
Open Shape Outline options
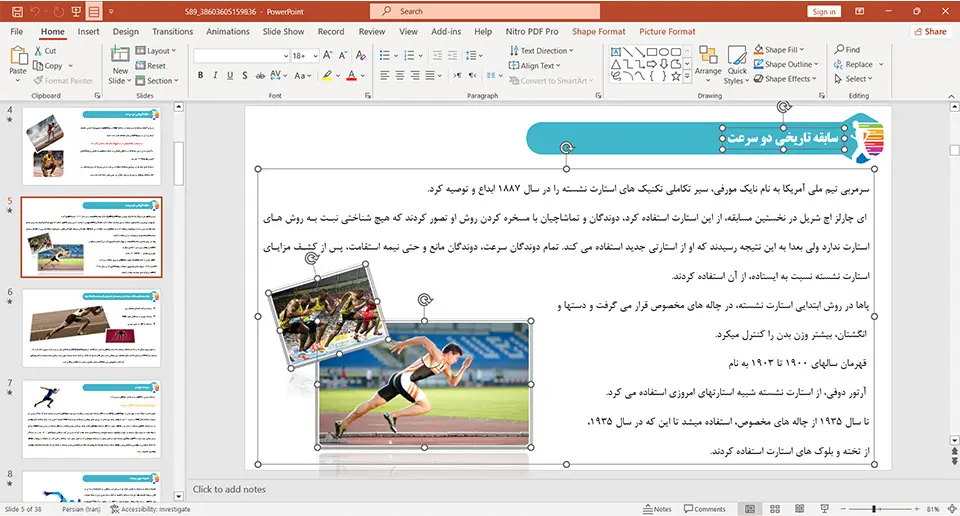[786, 64]
